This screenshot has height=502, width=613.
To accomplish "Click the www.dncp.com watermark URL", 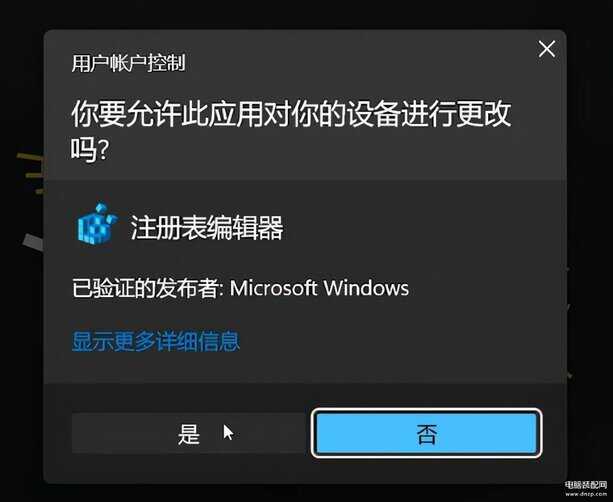I will (x=585, y=494).
